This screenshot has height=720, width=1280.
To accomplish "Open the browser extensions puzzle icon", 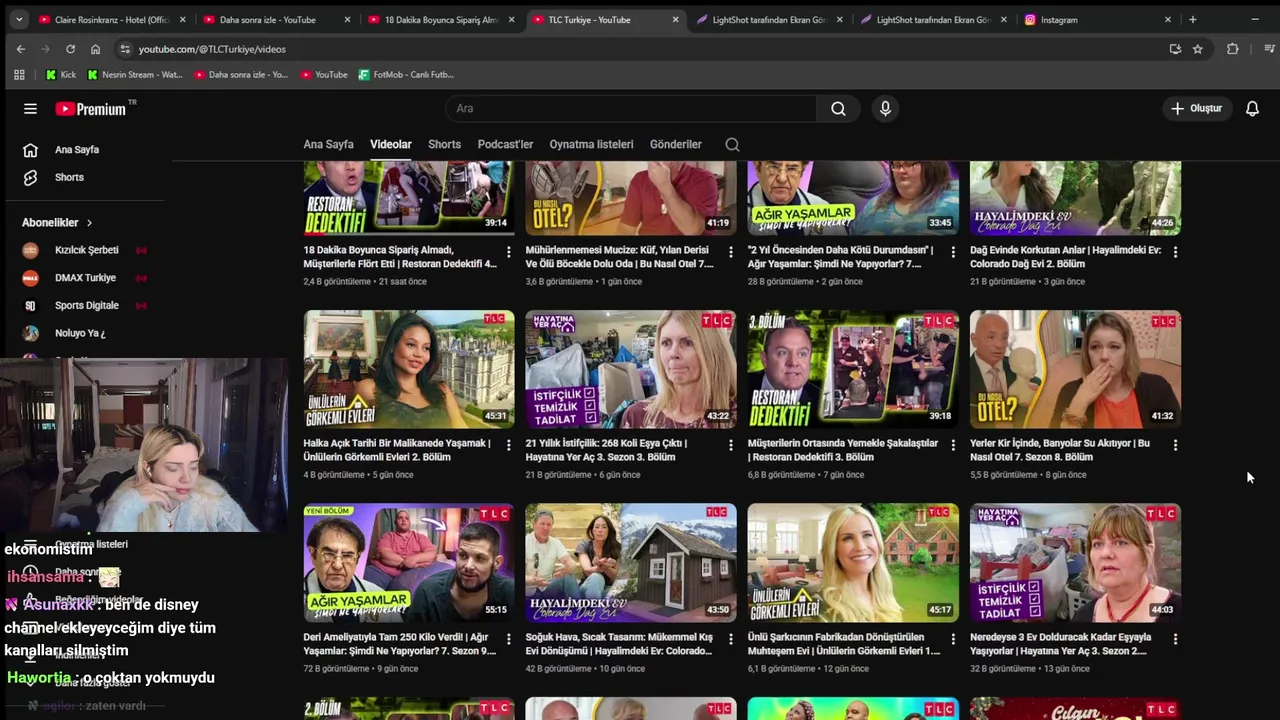I will (x=1232, y=49).
